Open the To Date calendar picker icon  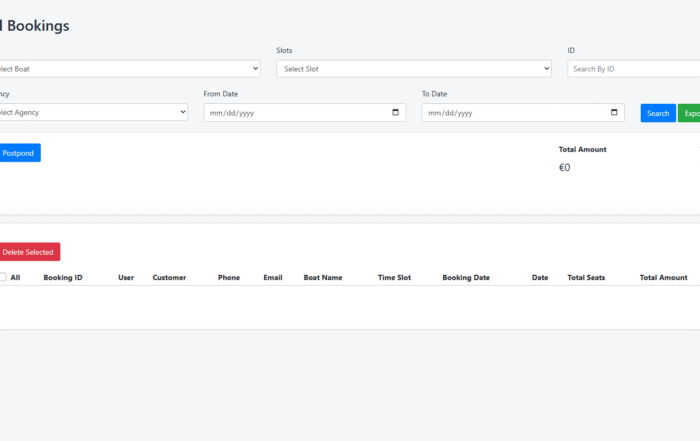tap(614, 113)
